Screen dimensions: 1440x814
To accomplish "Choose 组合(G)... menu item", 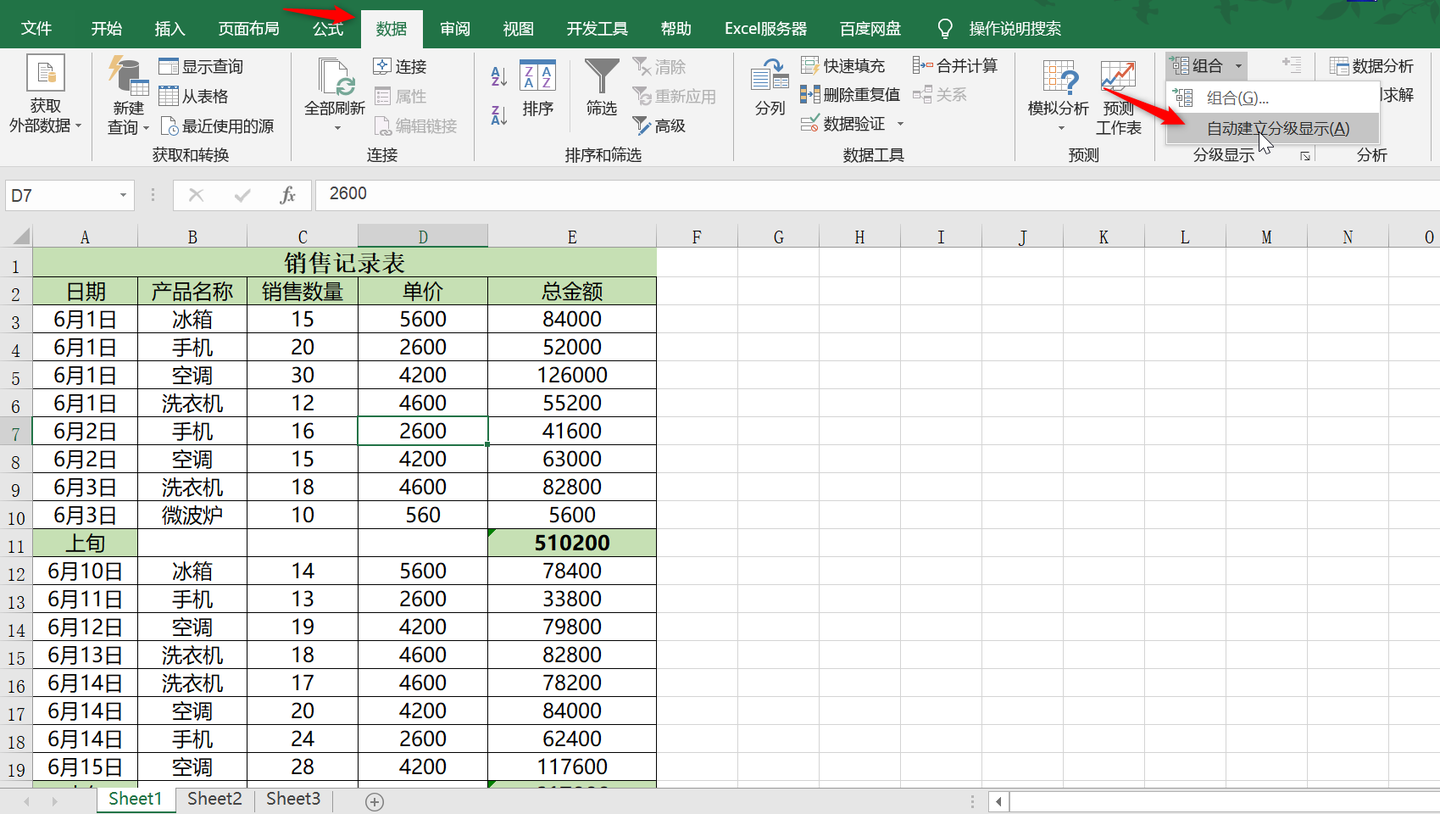I will click(1273, 98).
